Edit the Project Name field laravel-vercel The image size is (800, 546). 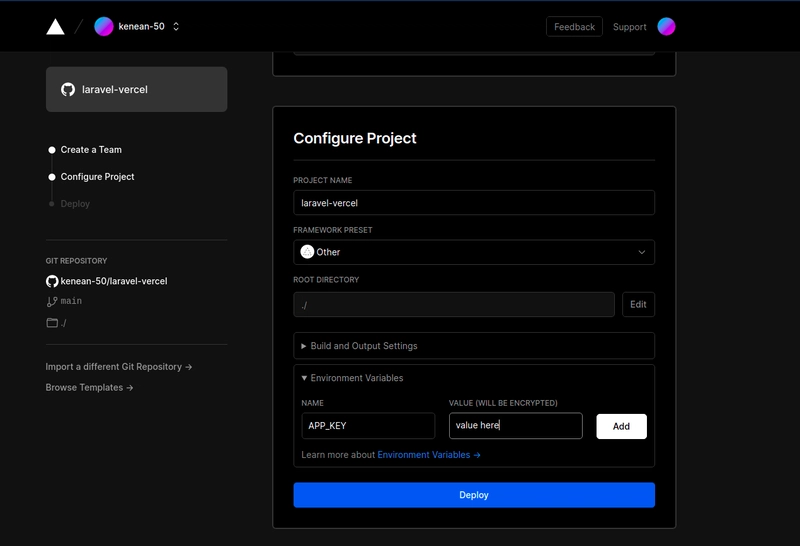[x=474, y=203]
